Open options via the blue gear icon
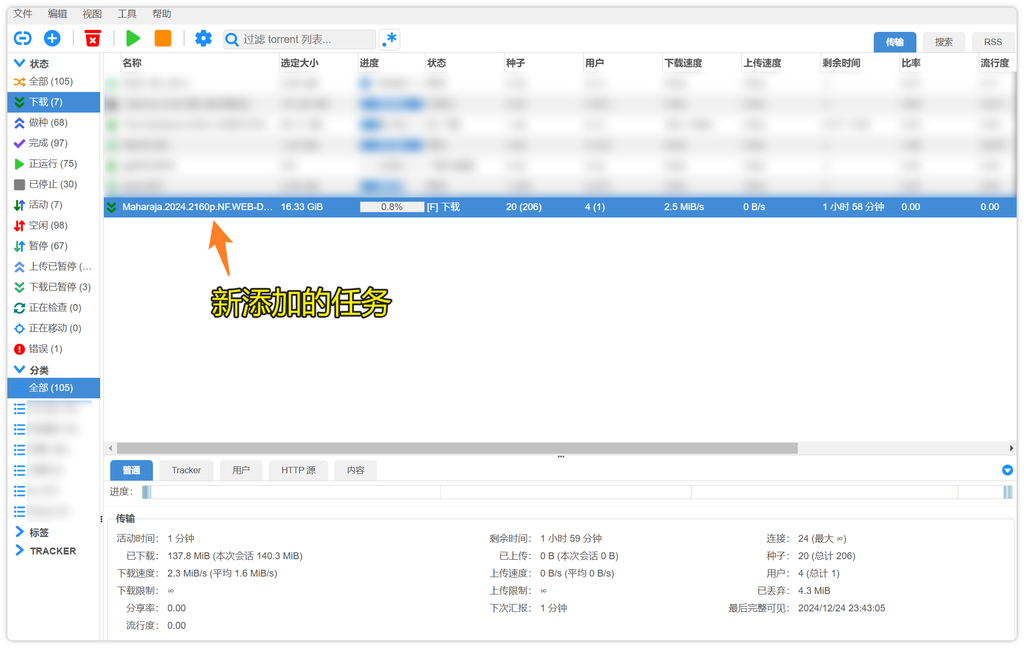This screenshot has width=1024, height=648. click(x=203, y=38)
